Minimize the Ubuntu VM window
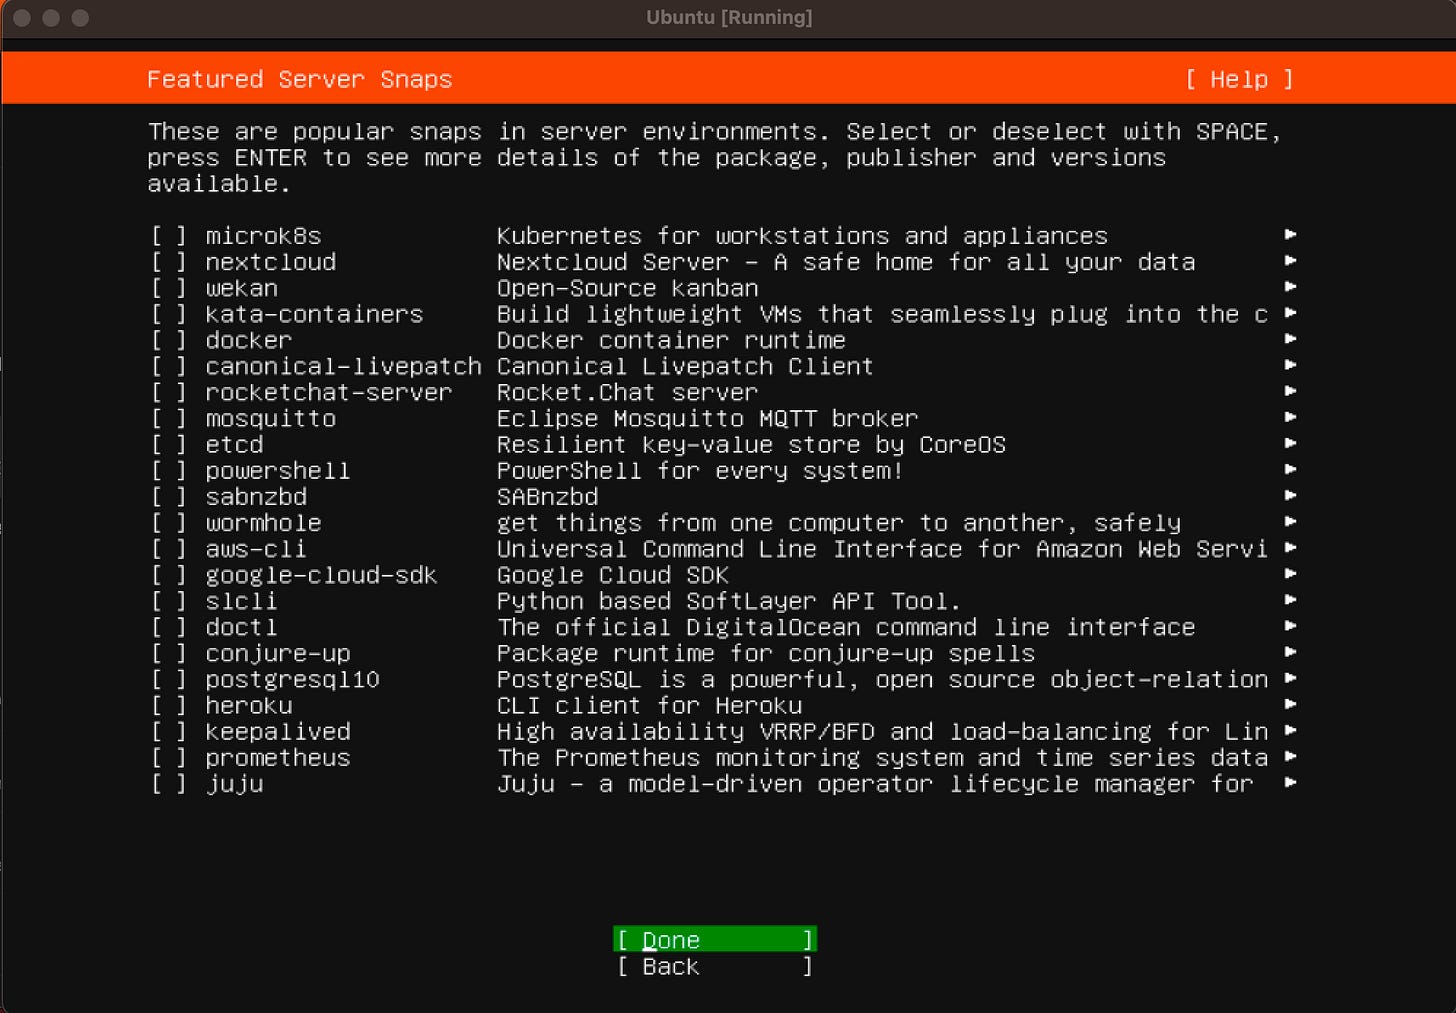Screen dimensions: 1456x1013 51,18
